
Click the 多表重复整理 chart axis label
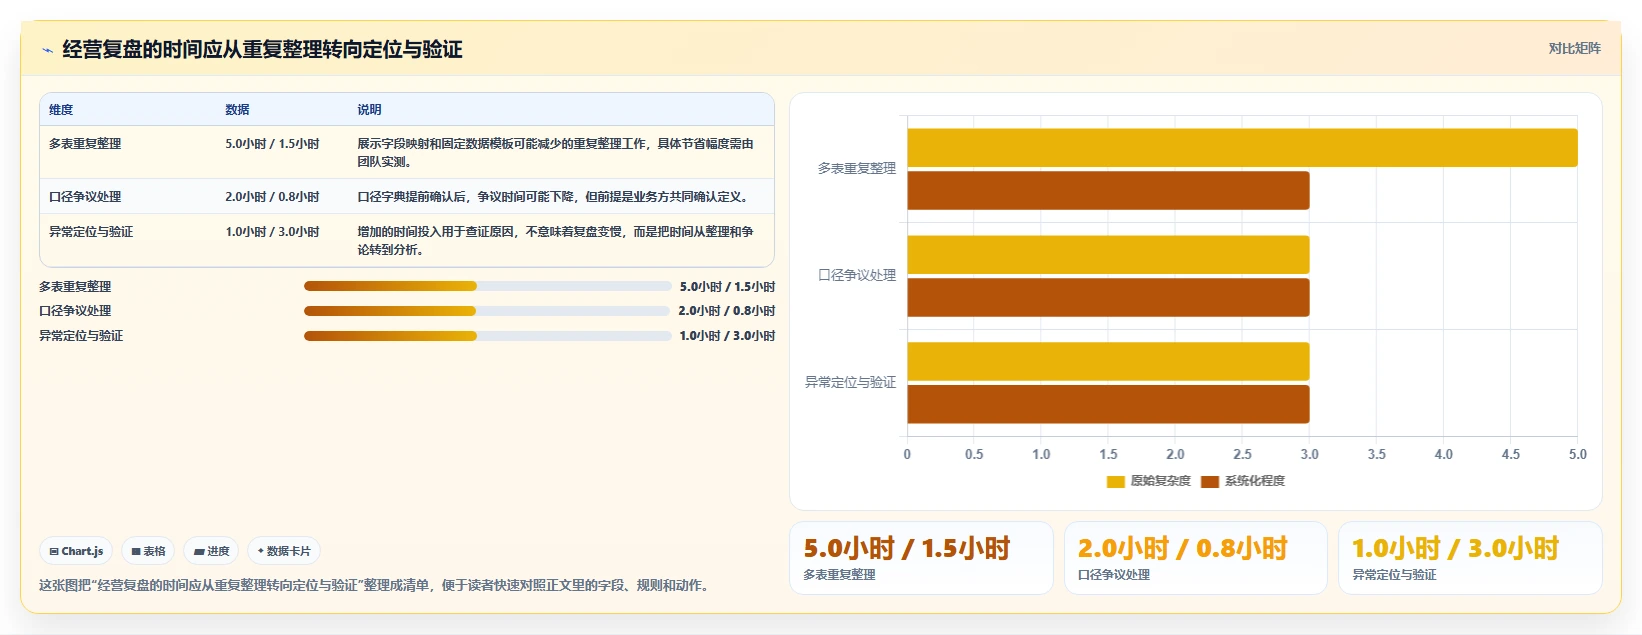click(857, 168)
